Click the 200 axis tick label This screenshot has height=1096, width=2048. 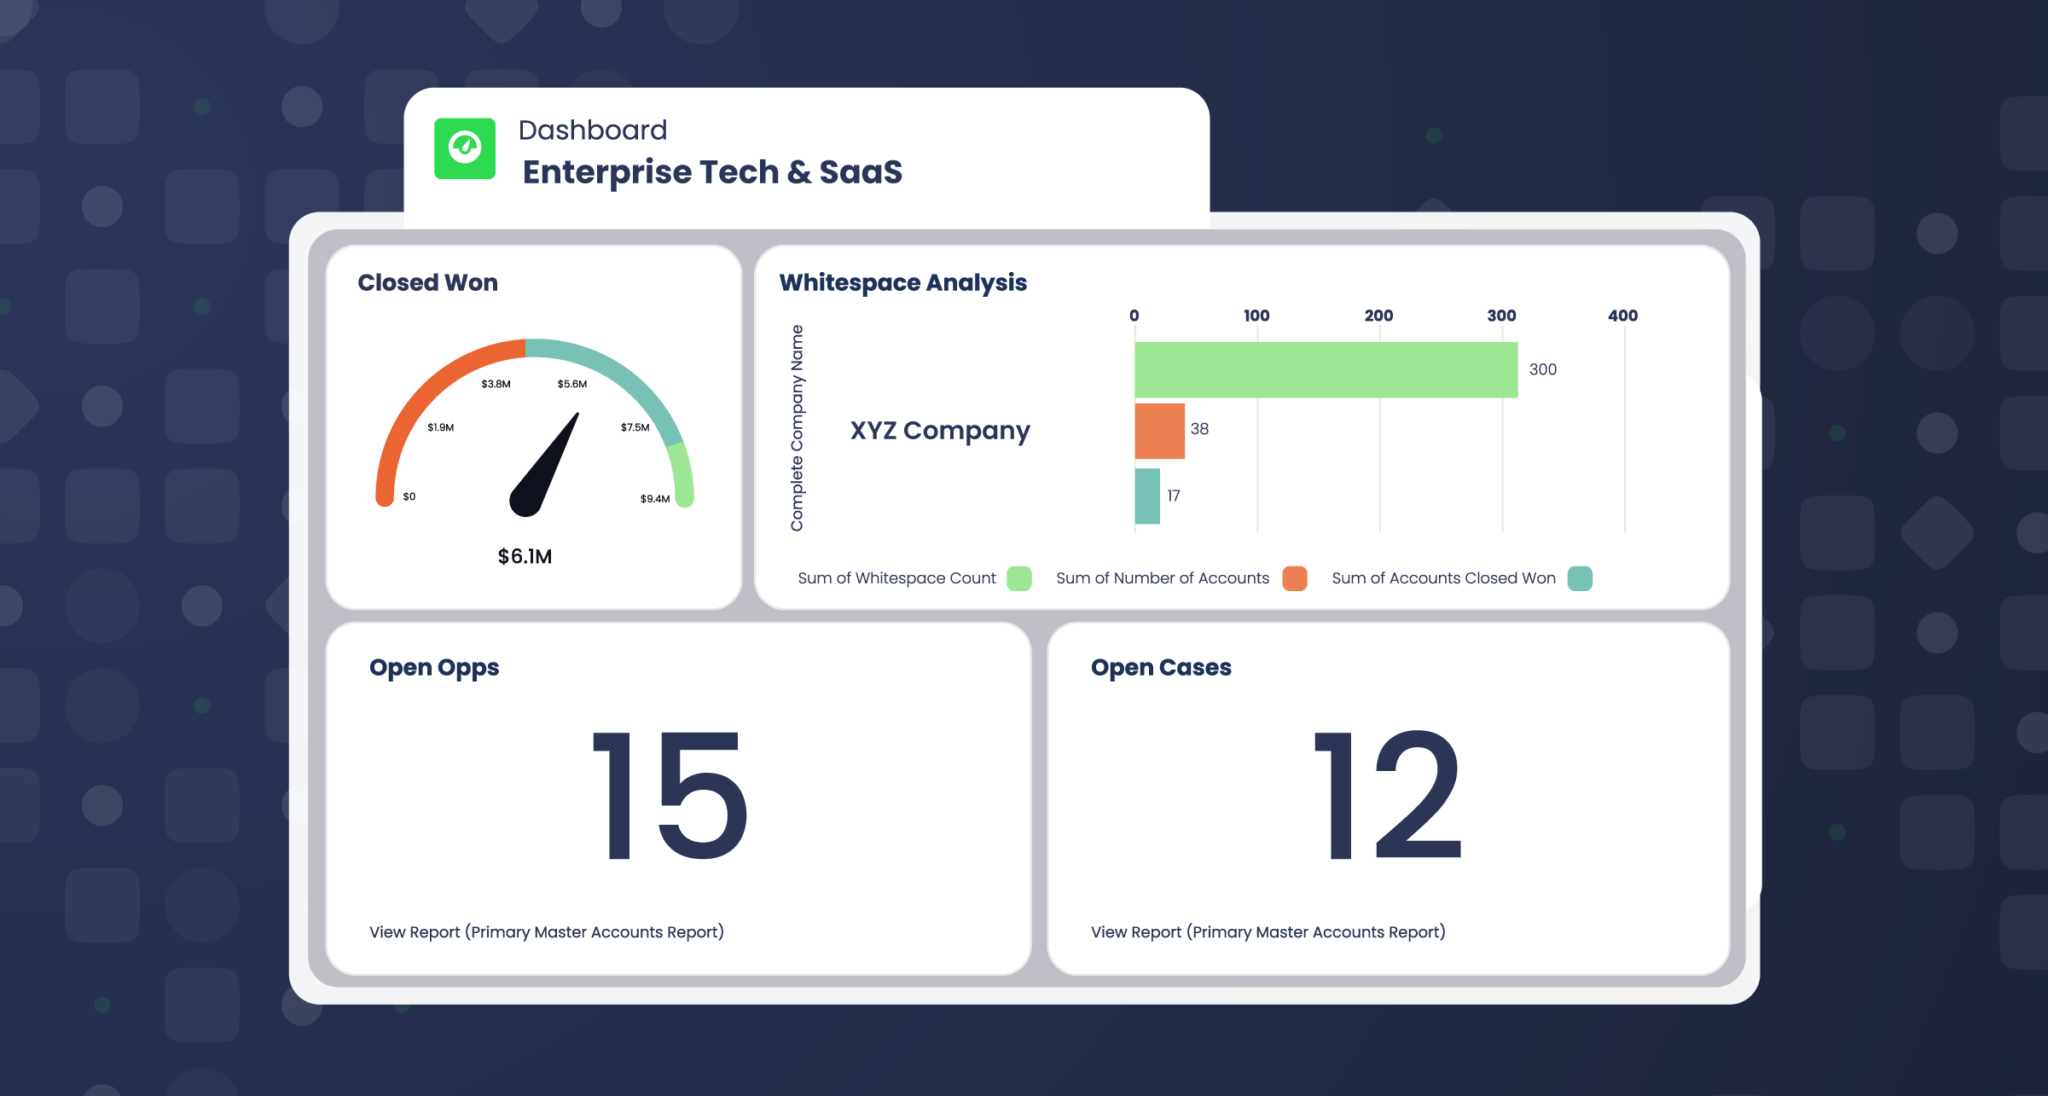(x=1379, y=316)
